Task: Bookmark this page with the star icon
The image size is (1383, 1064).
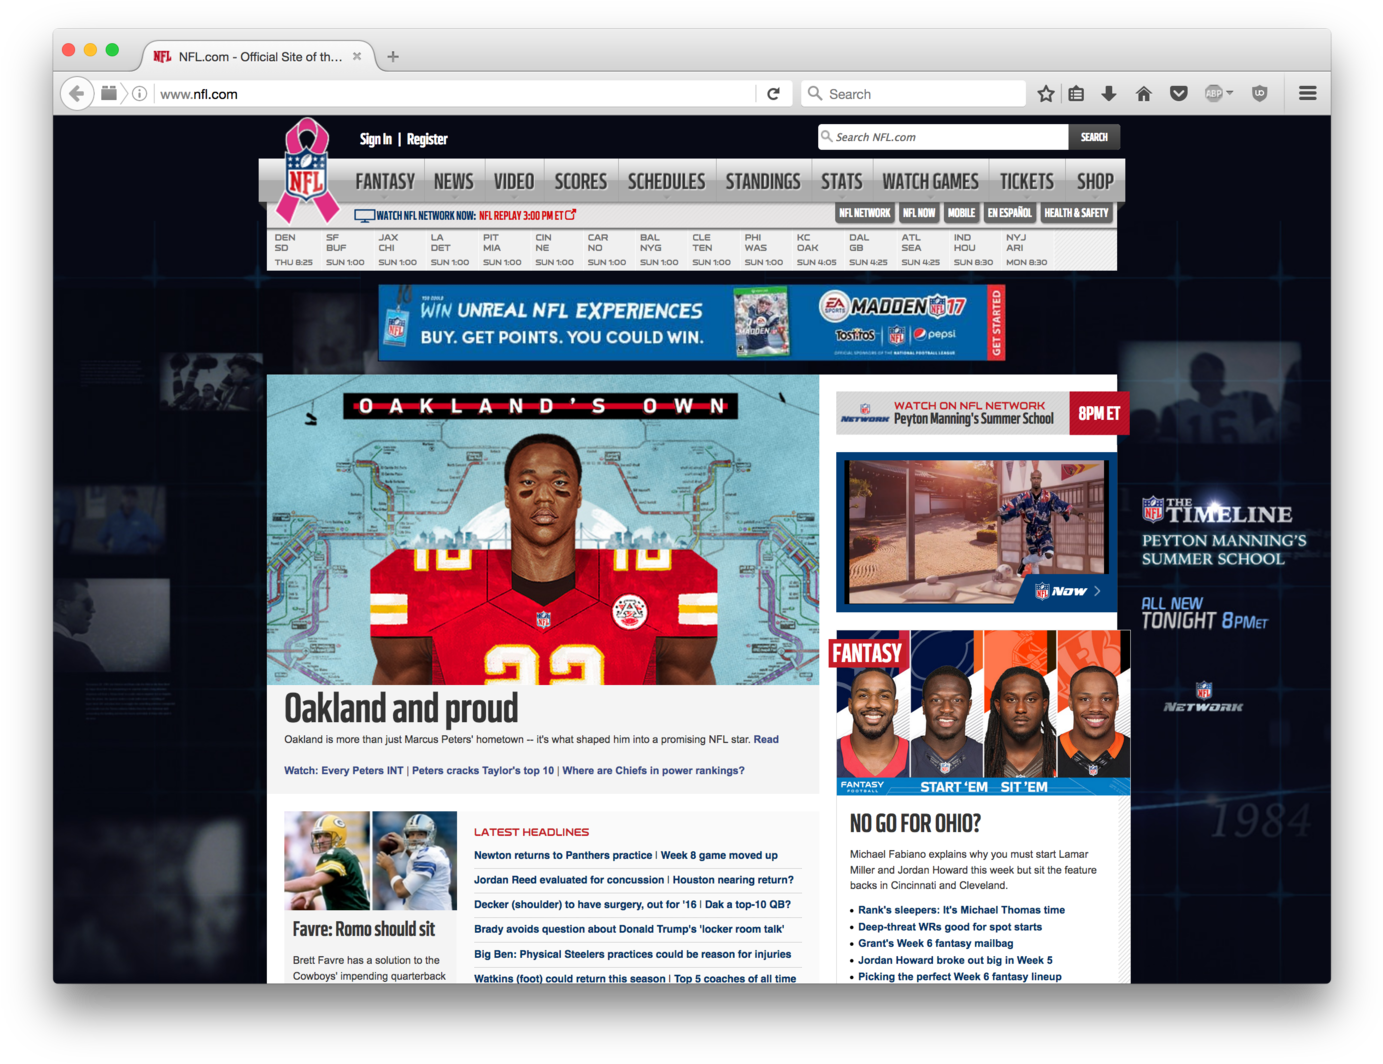Action: pos(1046,94)
